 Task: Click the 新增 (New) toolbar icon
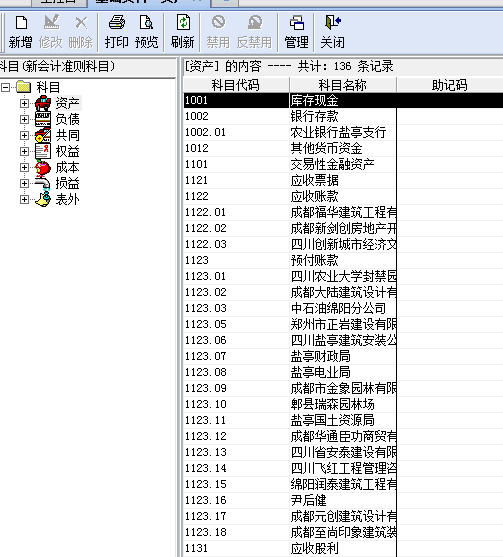(21, 23)
